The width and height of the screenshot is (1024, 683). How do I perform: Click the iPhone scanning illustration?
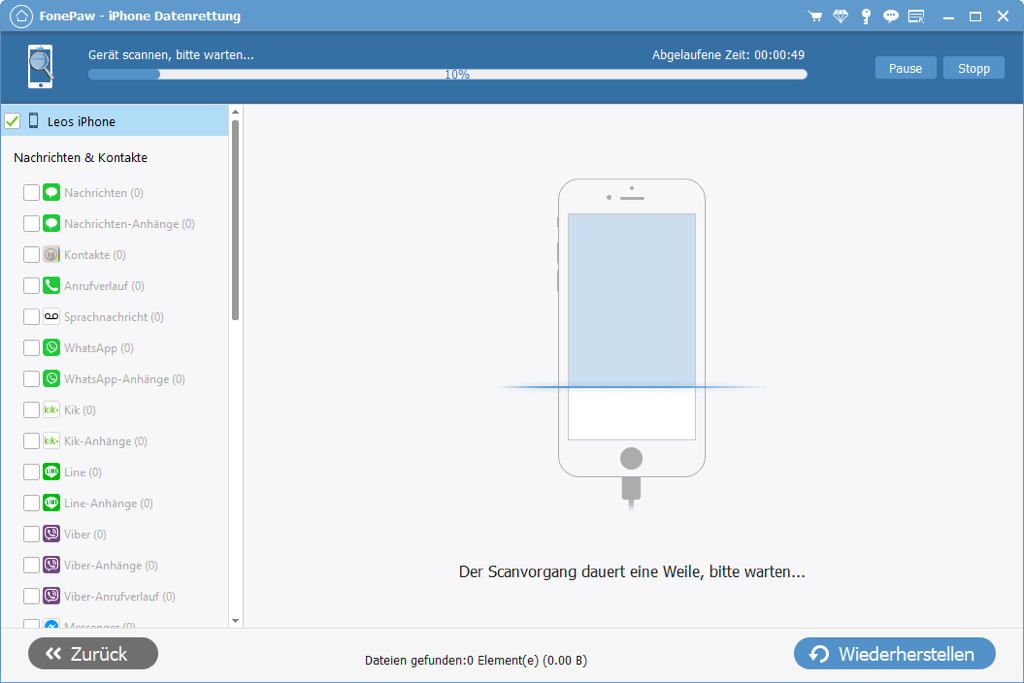click(x=632, y=343)
